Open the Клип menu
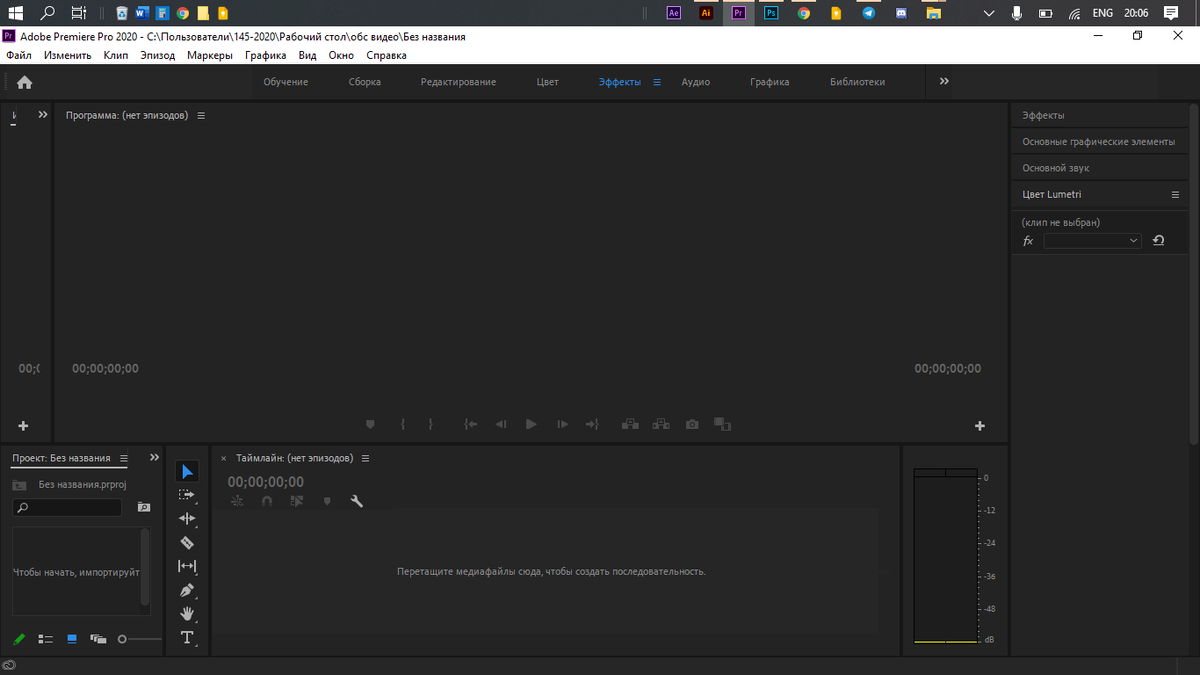This screenshot has height=675, width=1200. [x=116, y=56]
